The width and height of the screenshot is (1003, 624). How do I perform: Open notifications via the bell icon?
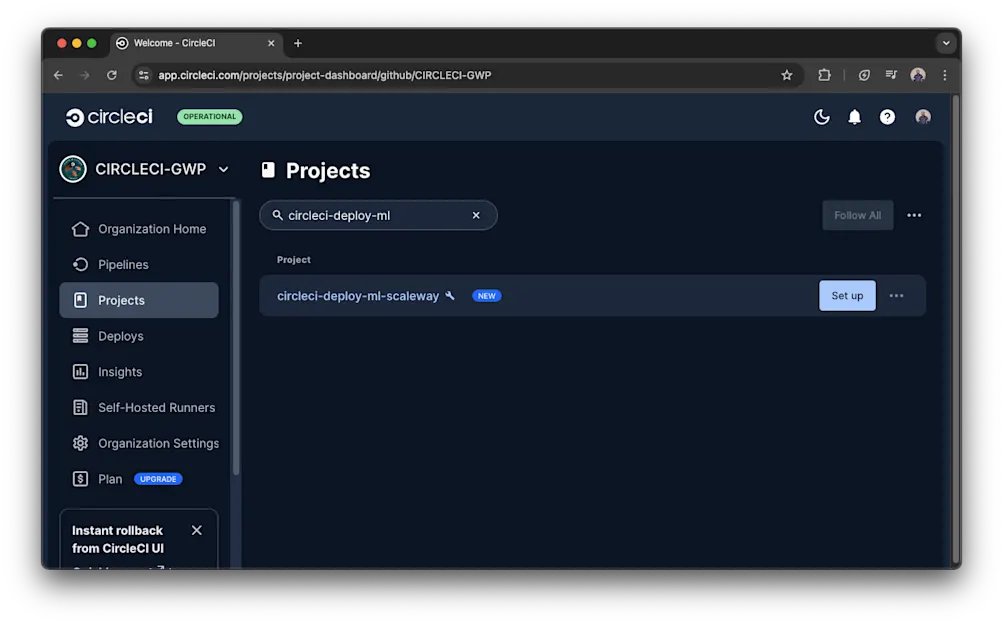pos(854,116)
